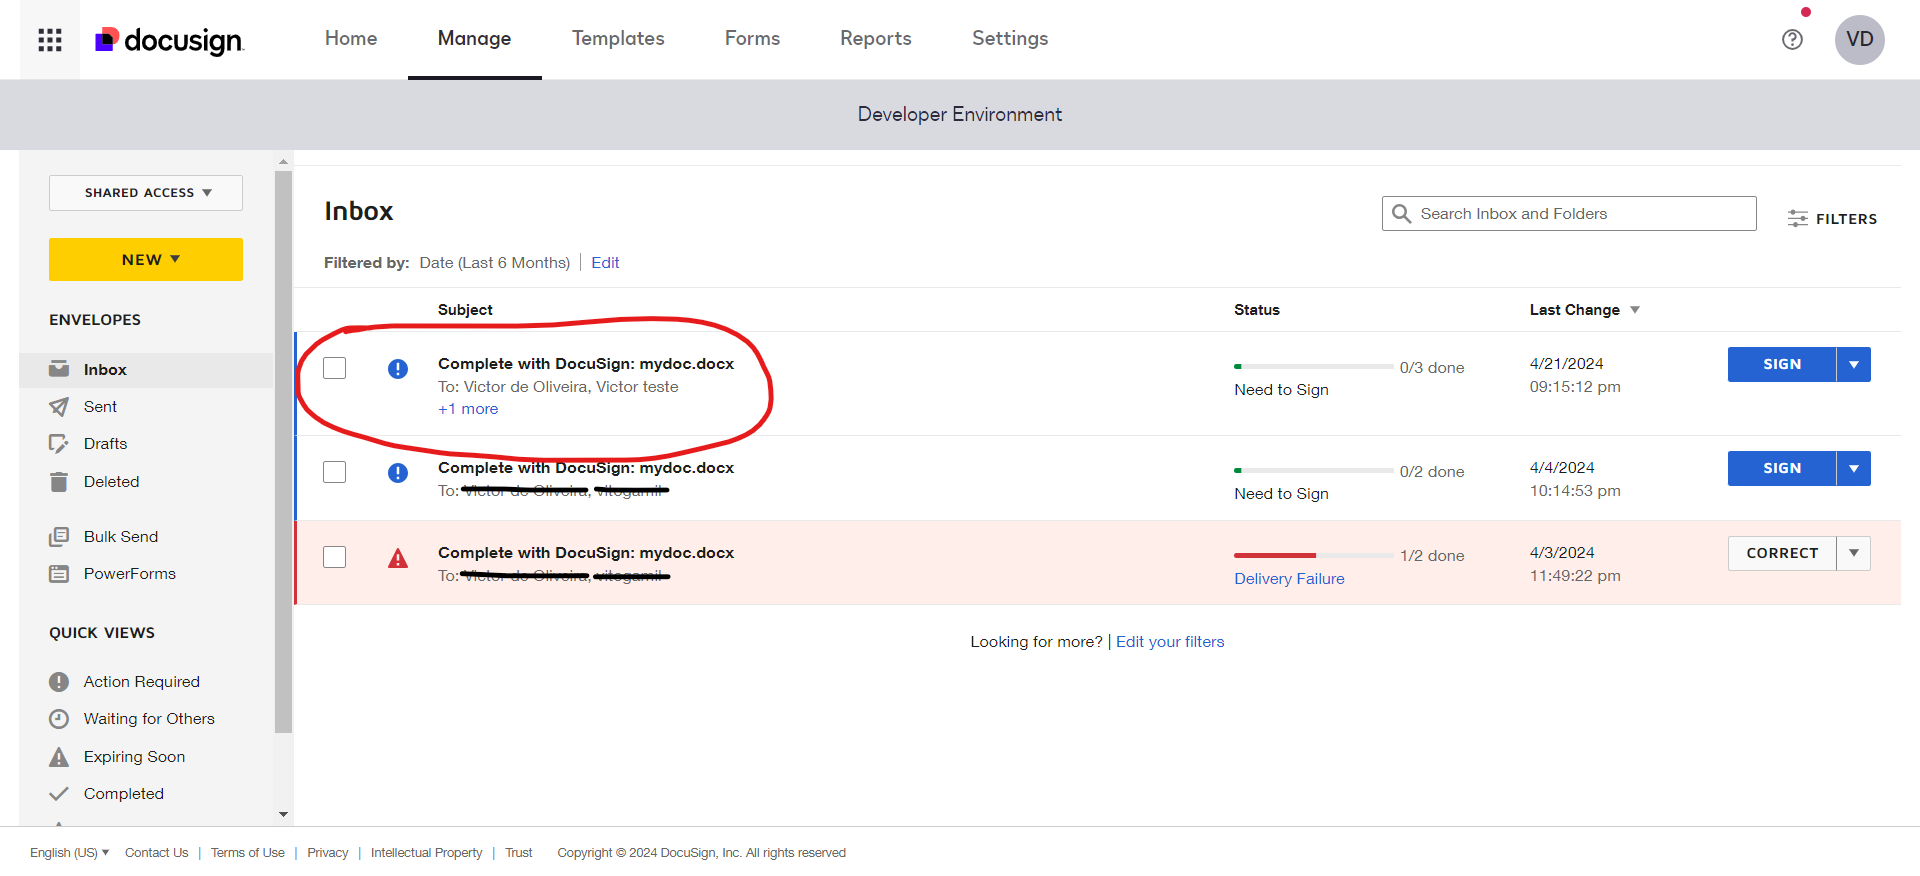Switch to the Templates tab

(618, 38)
